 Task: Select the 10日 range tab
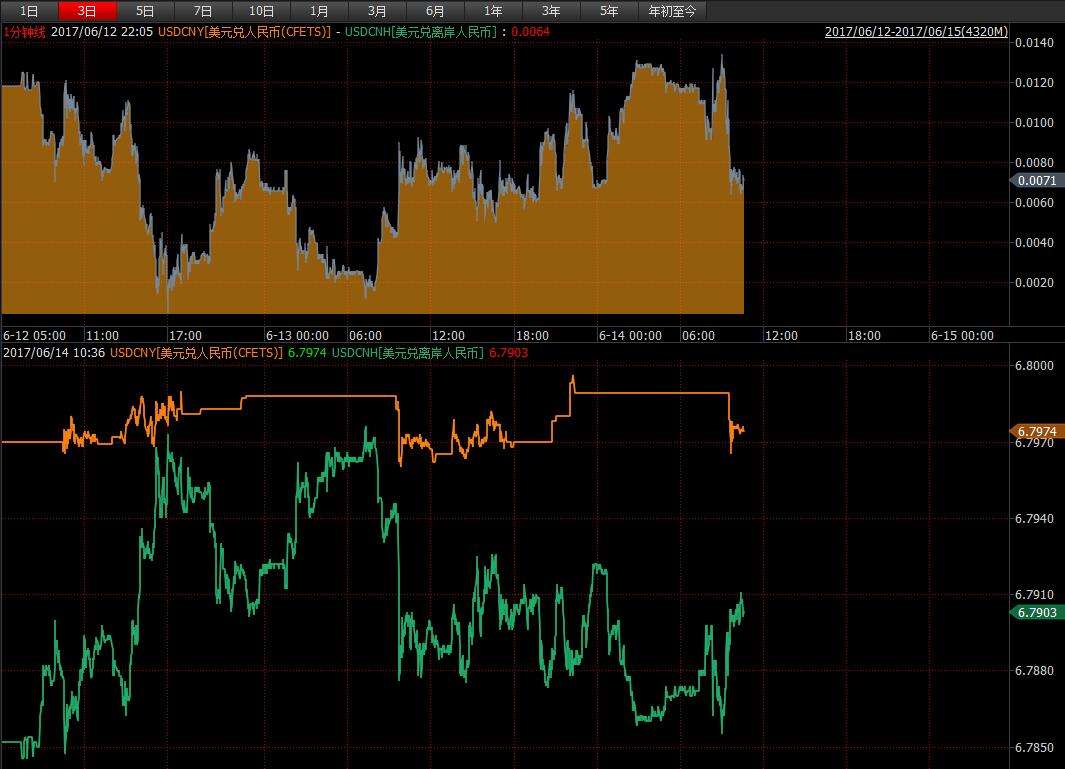click(261, 11)
